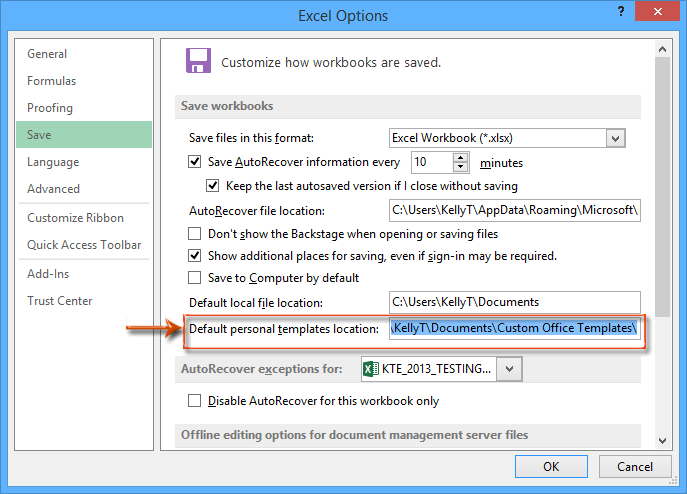Toggle Show additional places for saving
This screenshot has width=687, height=494.
pyautogui.click(x=196, y=256)
